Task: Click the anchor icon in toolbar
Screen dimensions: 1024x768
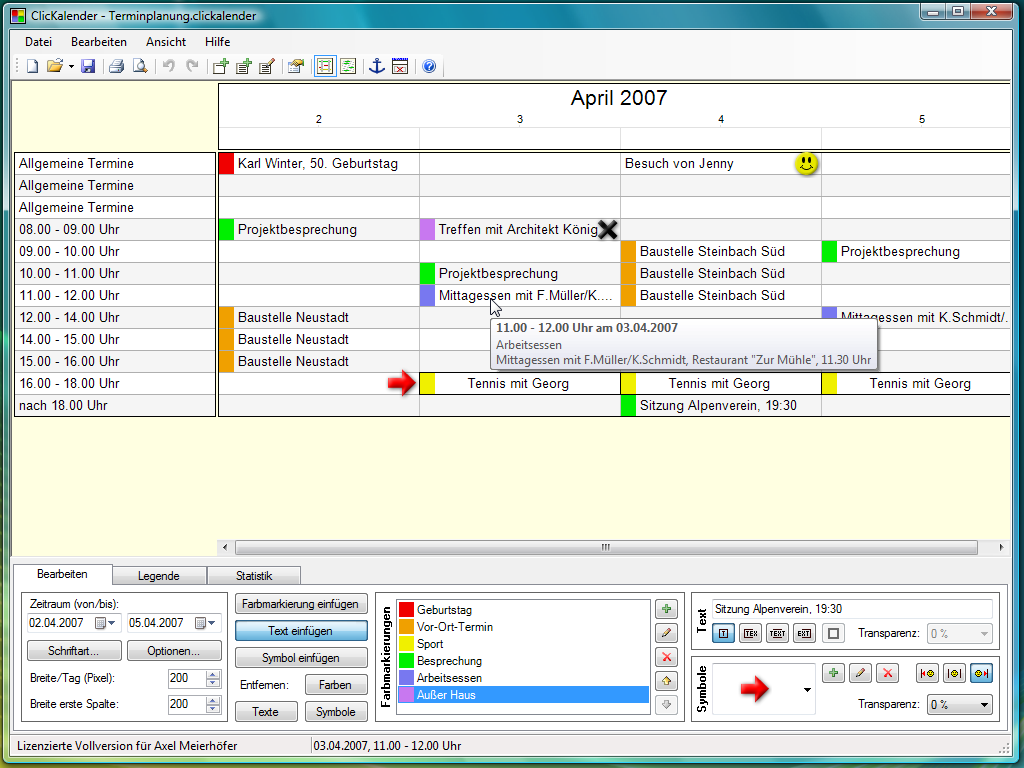Action: (376, 67)
